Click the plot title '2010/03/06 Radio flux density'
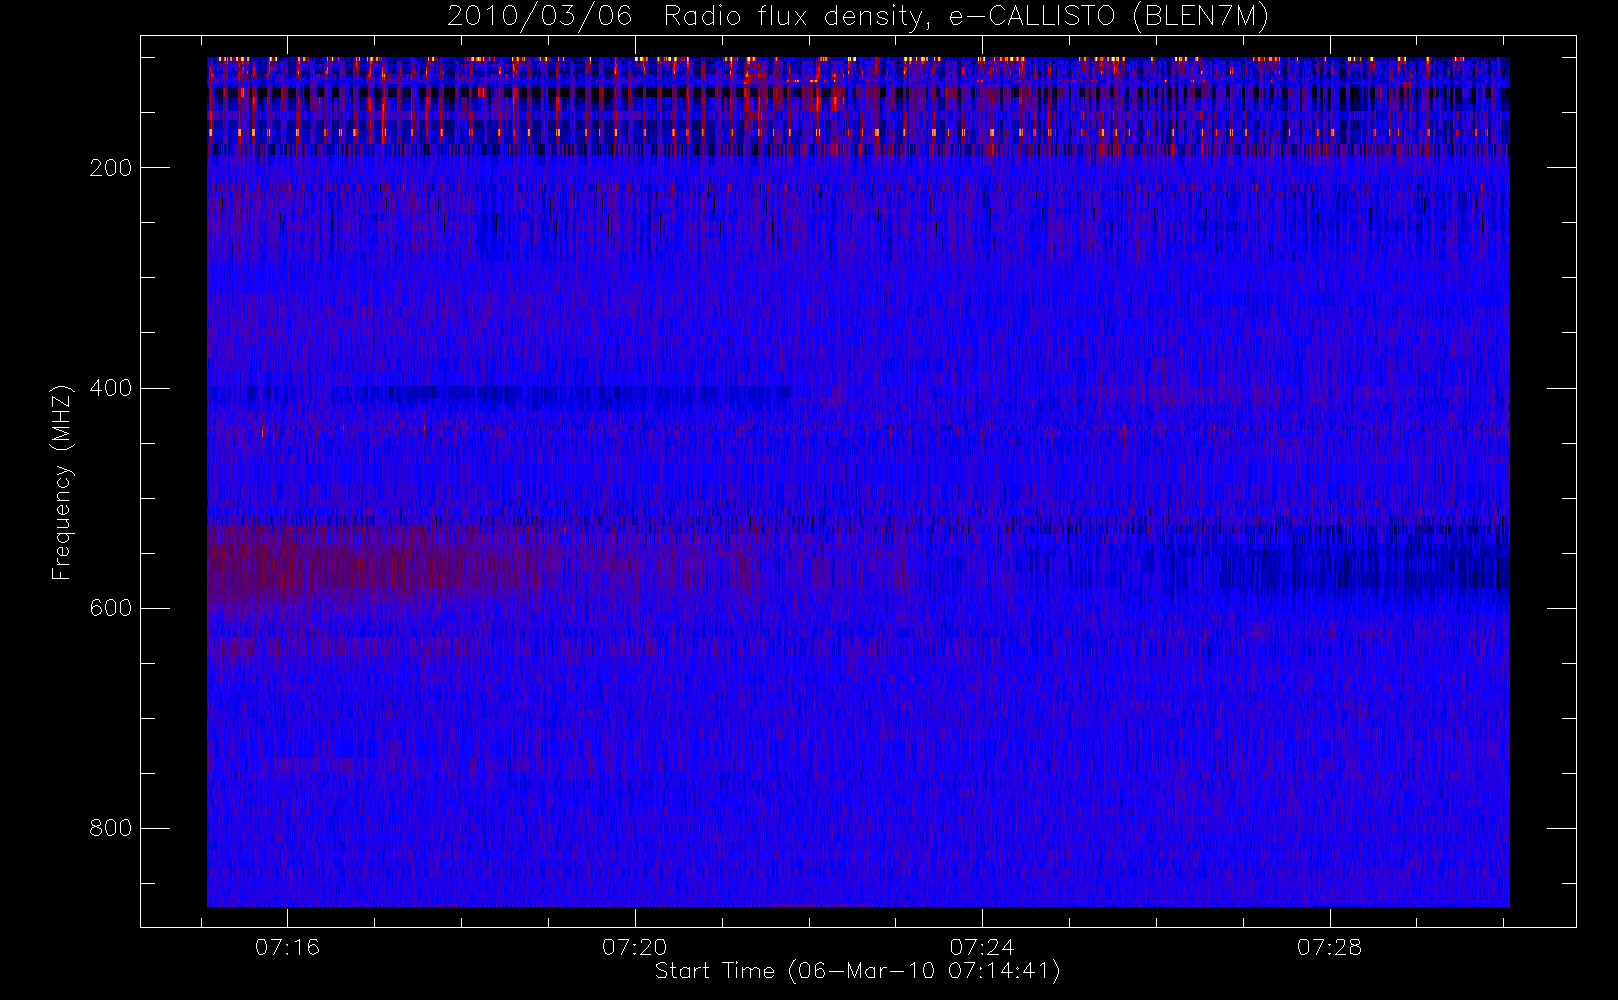Viewport: 1618px width, 1000px height. (858, 17)
